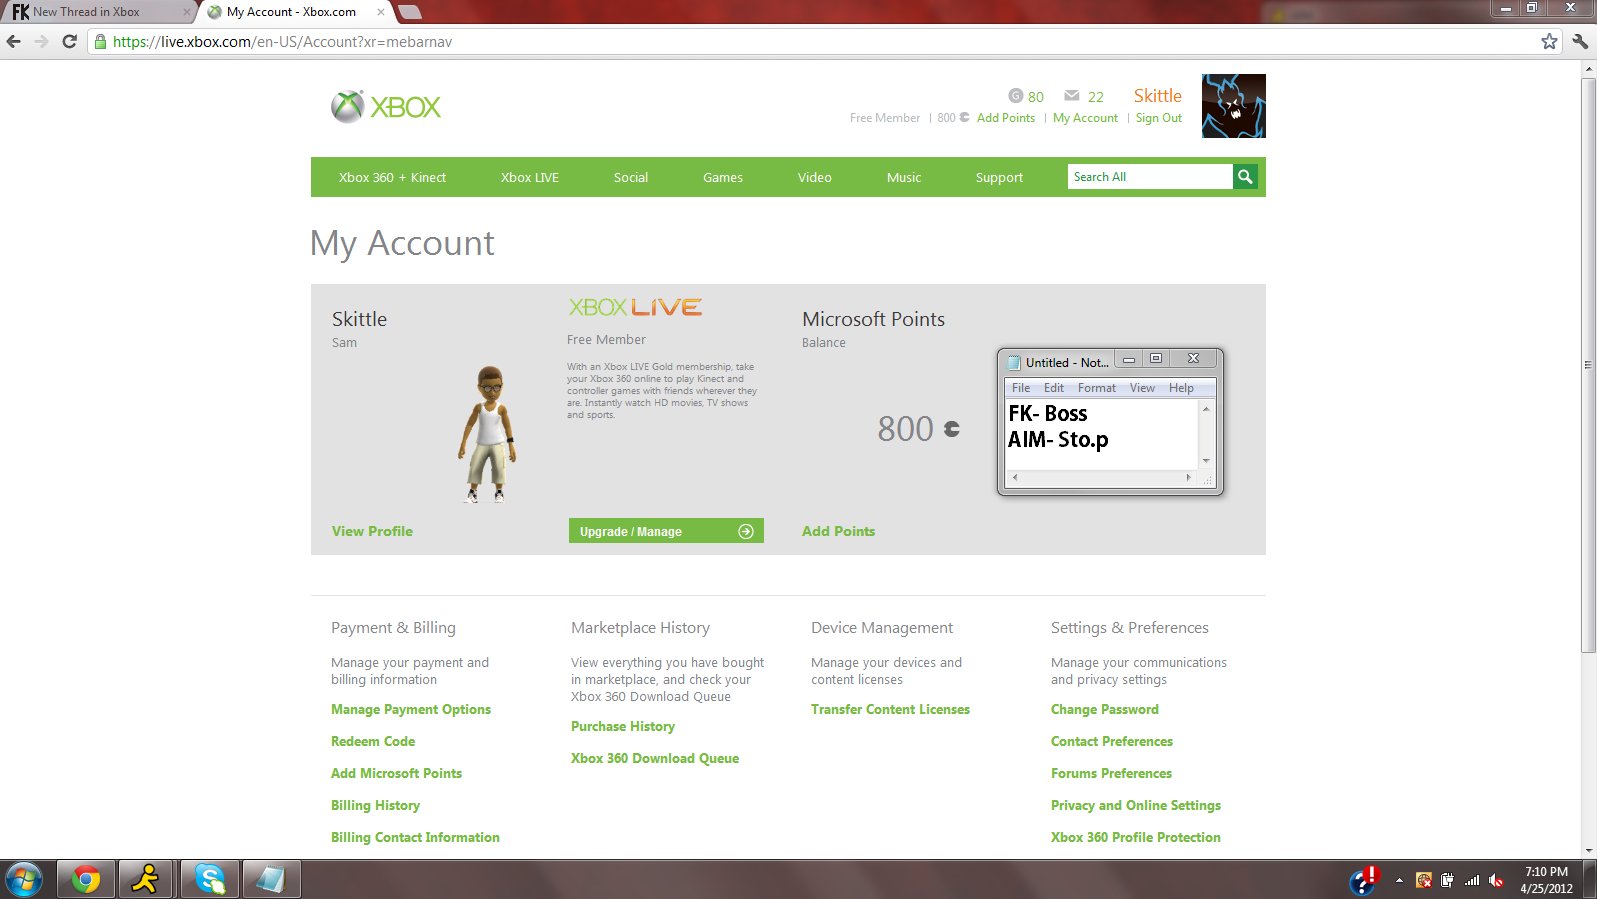Bookmark this page with the star icon
This screenshot has height=899, width=1597.
click(1549, 41)
